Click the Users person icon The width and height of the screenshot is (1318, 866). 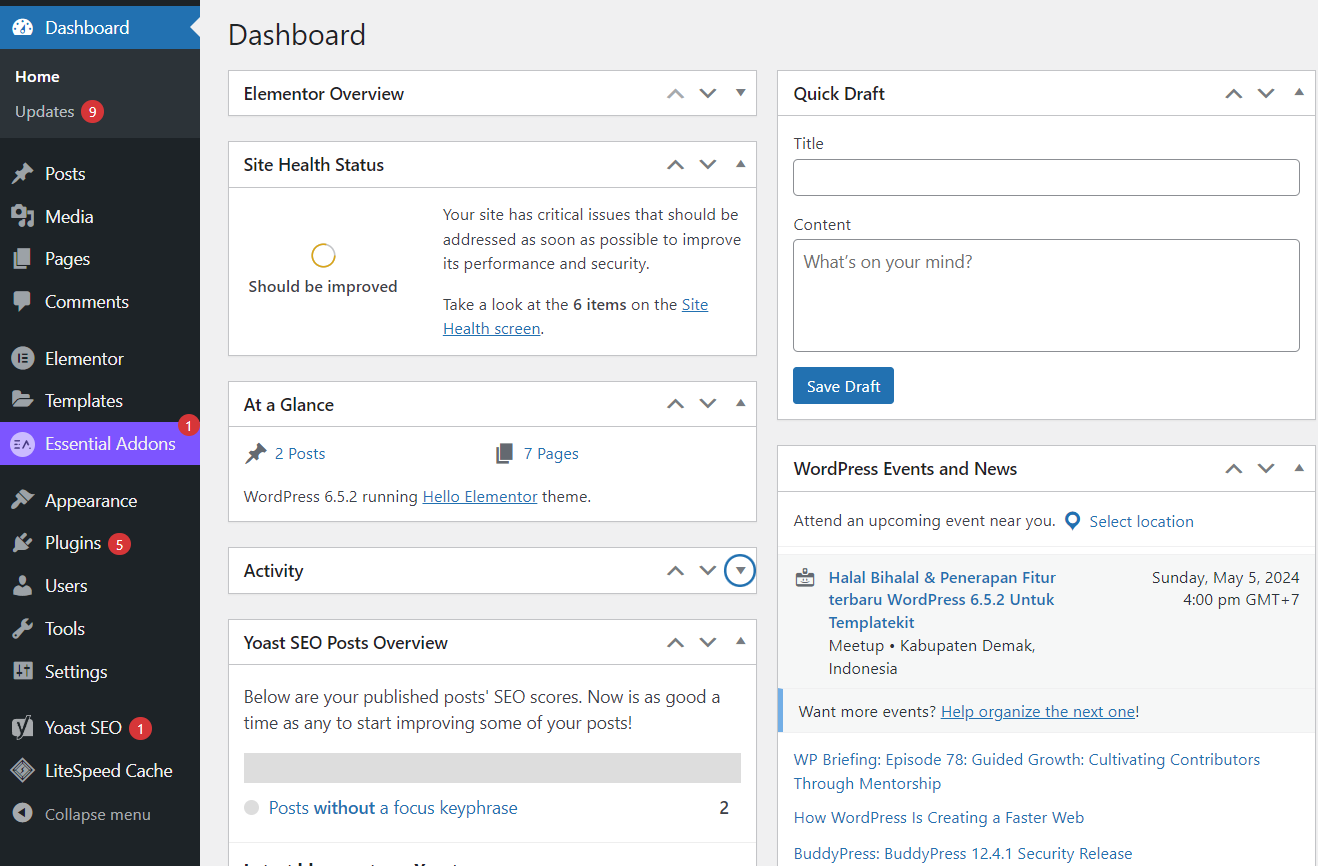(x=22, y=586)
